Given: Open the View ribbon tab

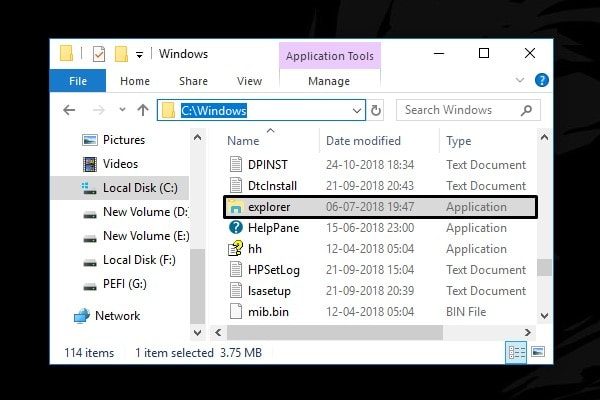Looking at the screenshot, I should (249, 81).
